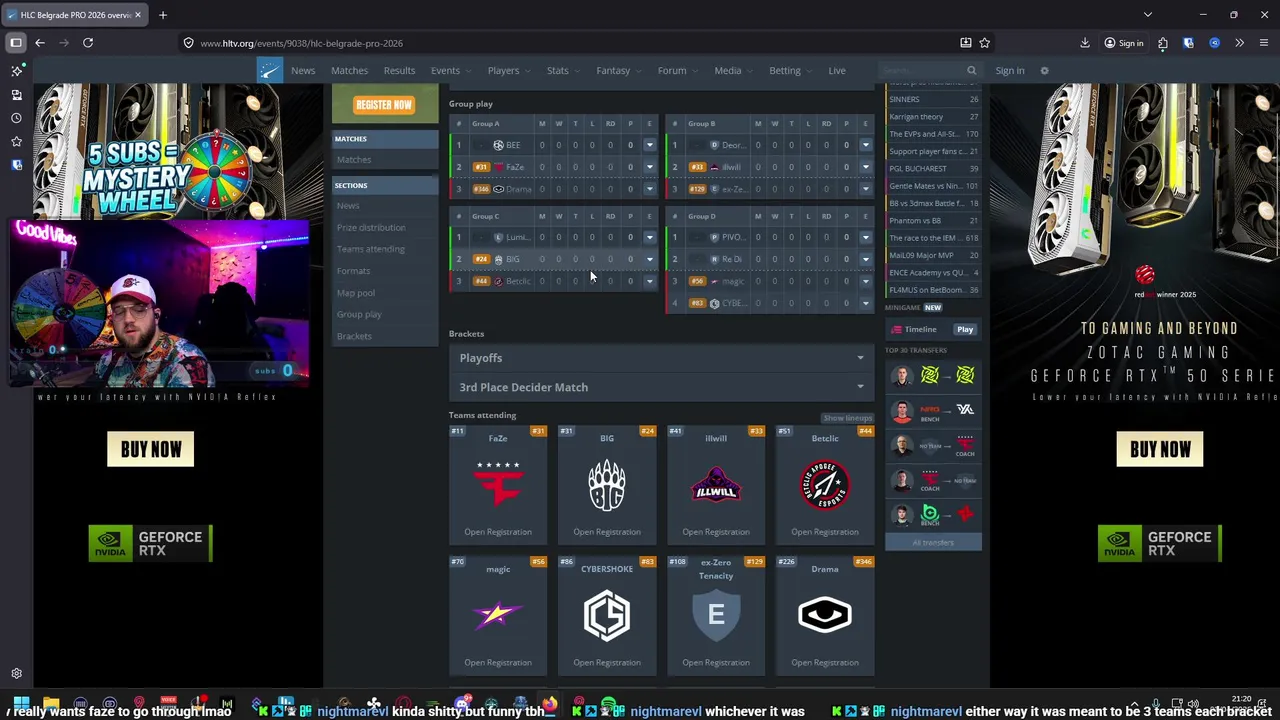Go to Map pool section link
Screen dimensions: 1280x720
click(x=356, y=293)
